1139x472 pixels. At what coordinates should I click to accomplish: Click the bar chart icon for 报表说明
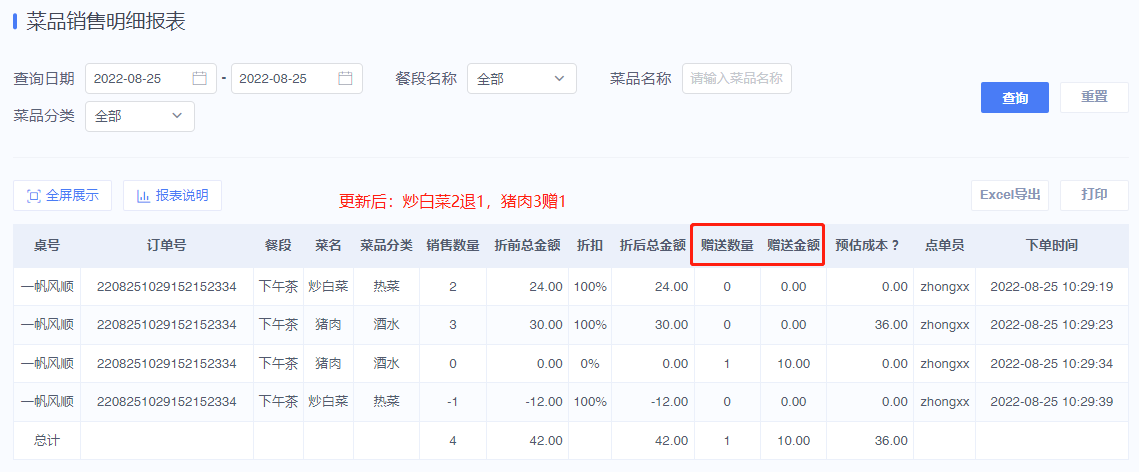tap(144, 195)
